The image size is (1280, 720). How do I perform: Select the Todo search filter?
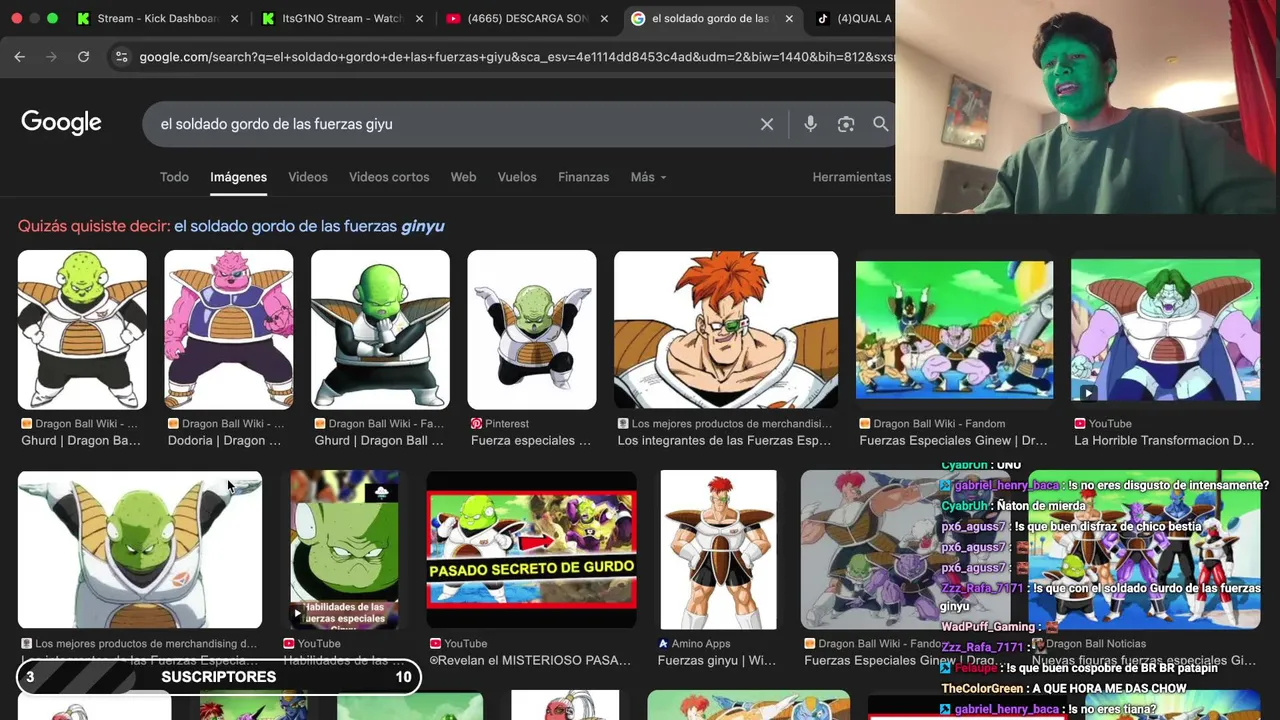pos(174,177)
